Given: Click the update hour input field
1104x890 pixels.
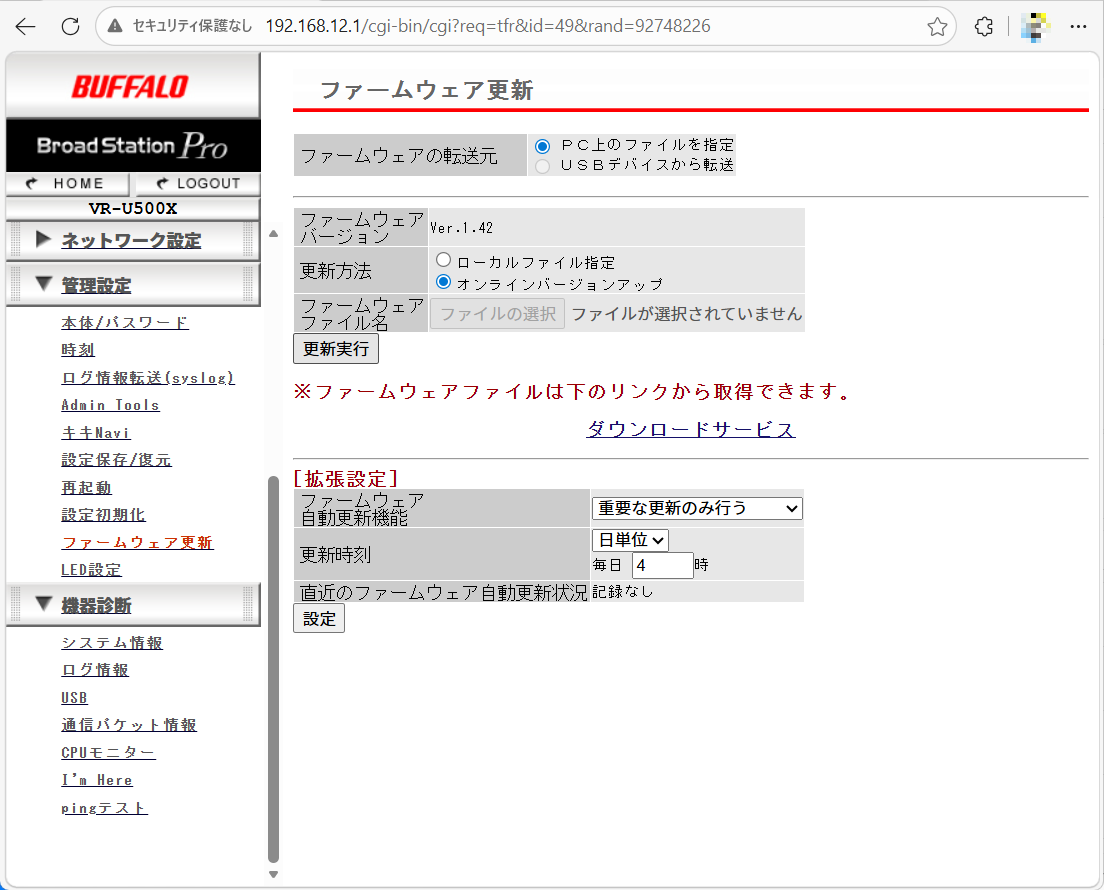Looking at the screenshot, I should pos(662,566).
